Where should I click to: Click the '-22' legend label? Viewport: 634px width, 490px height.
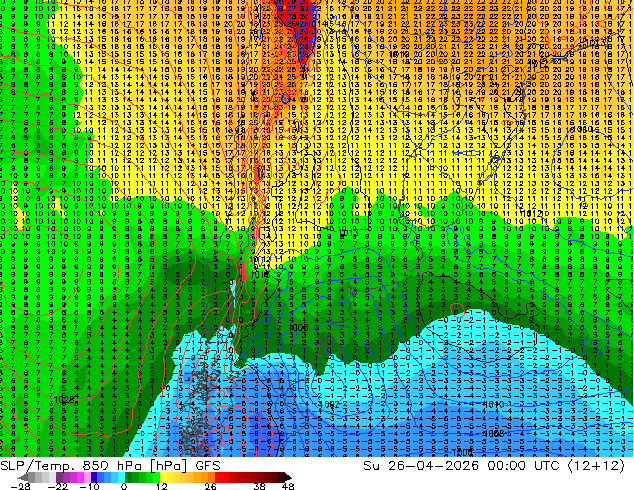tap(58, 486)
